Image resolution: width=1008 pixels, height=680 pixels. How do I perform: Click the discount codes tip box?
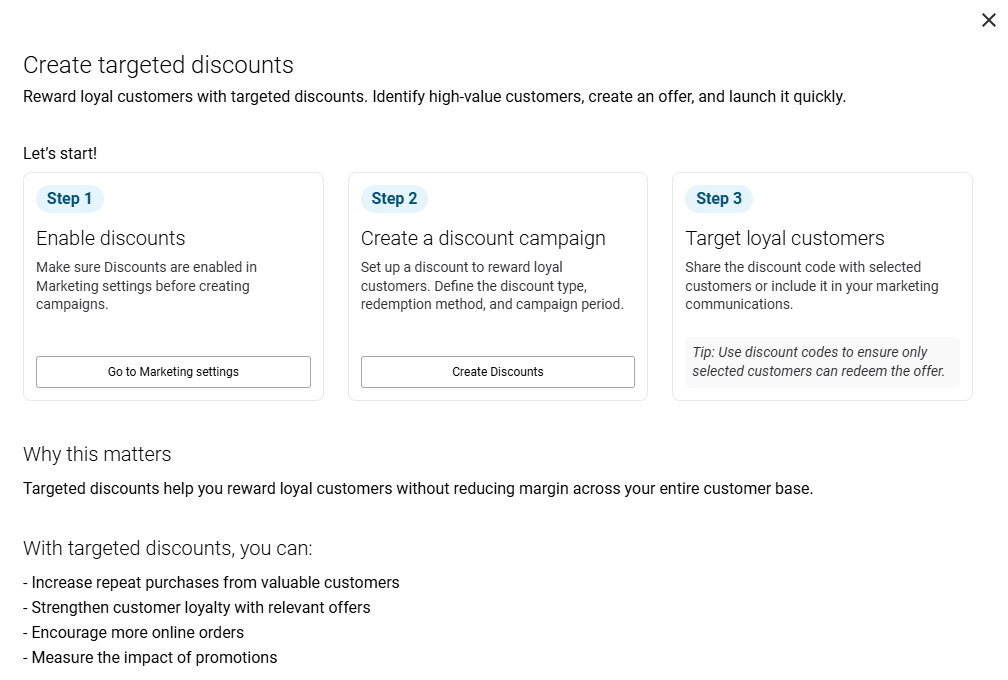821,362
